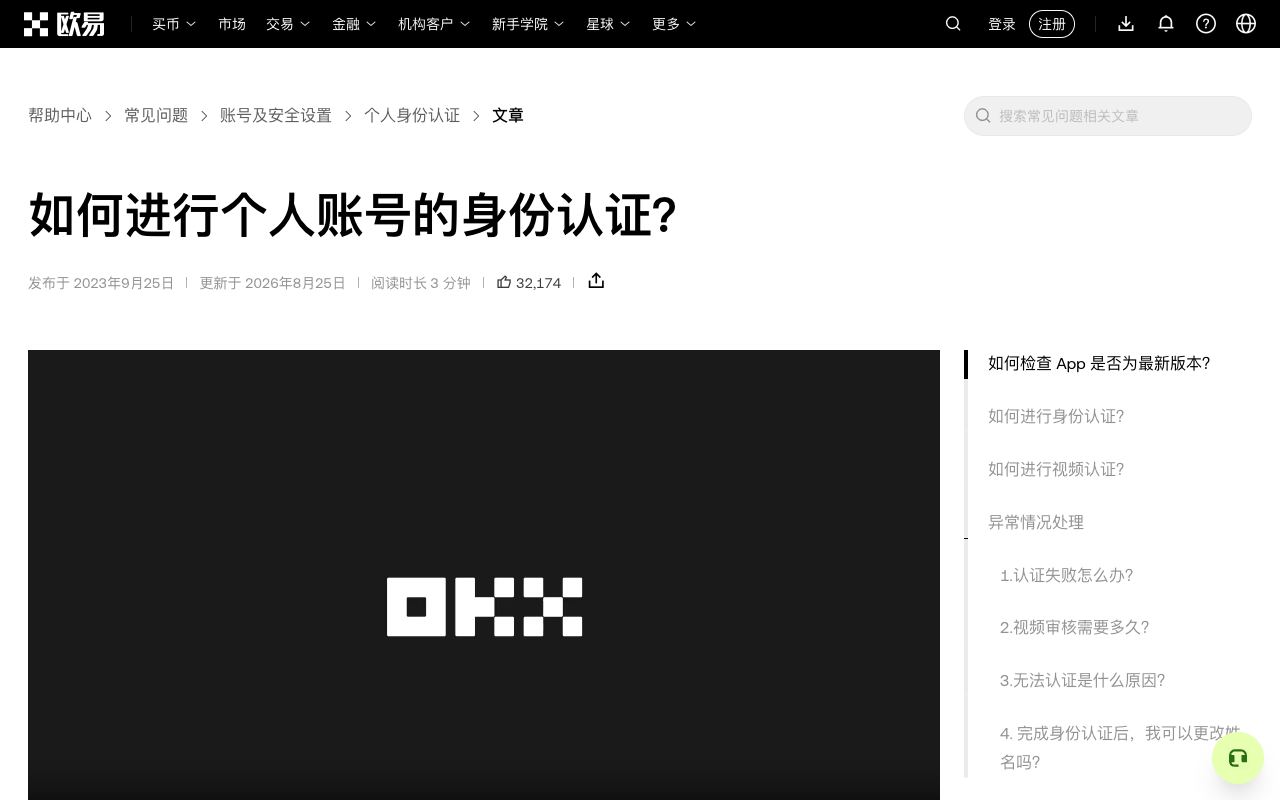This screenshot has height=800, width=1280.
Task: Click the 文章 breadcrumb text
Action: (508, 116)
